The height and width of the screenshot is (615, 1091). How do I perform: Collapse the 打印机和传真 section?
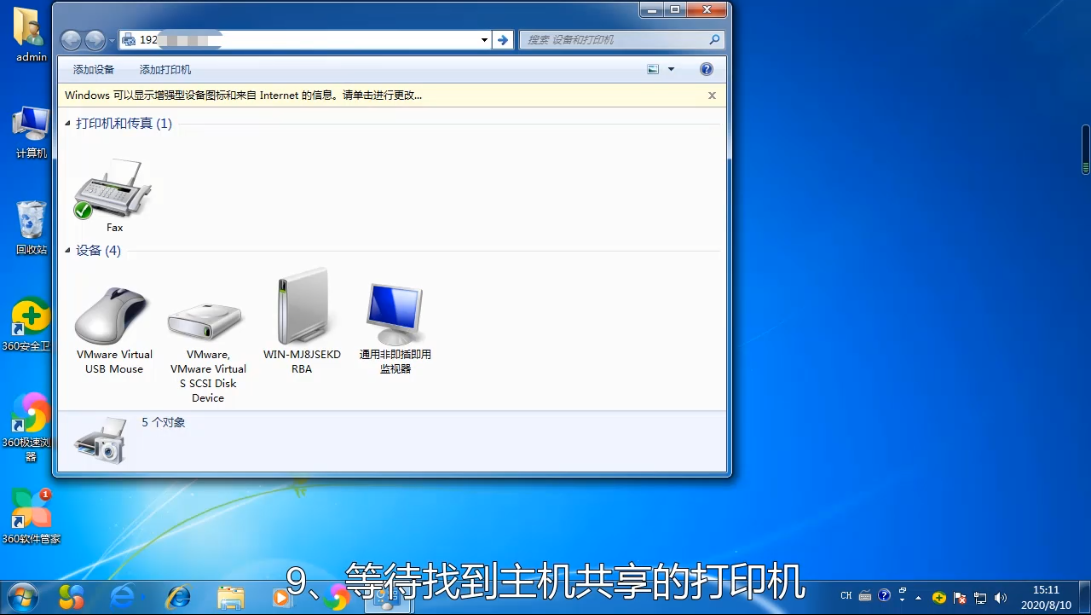coord(68,123)
